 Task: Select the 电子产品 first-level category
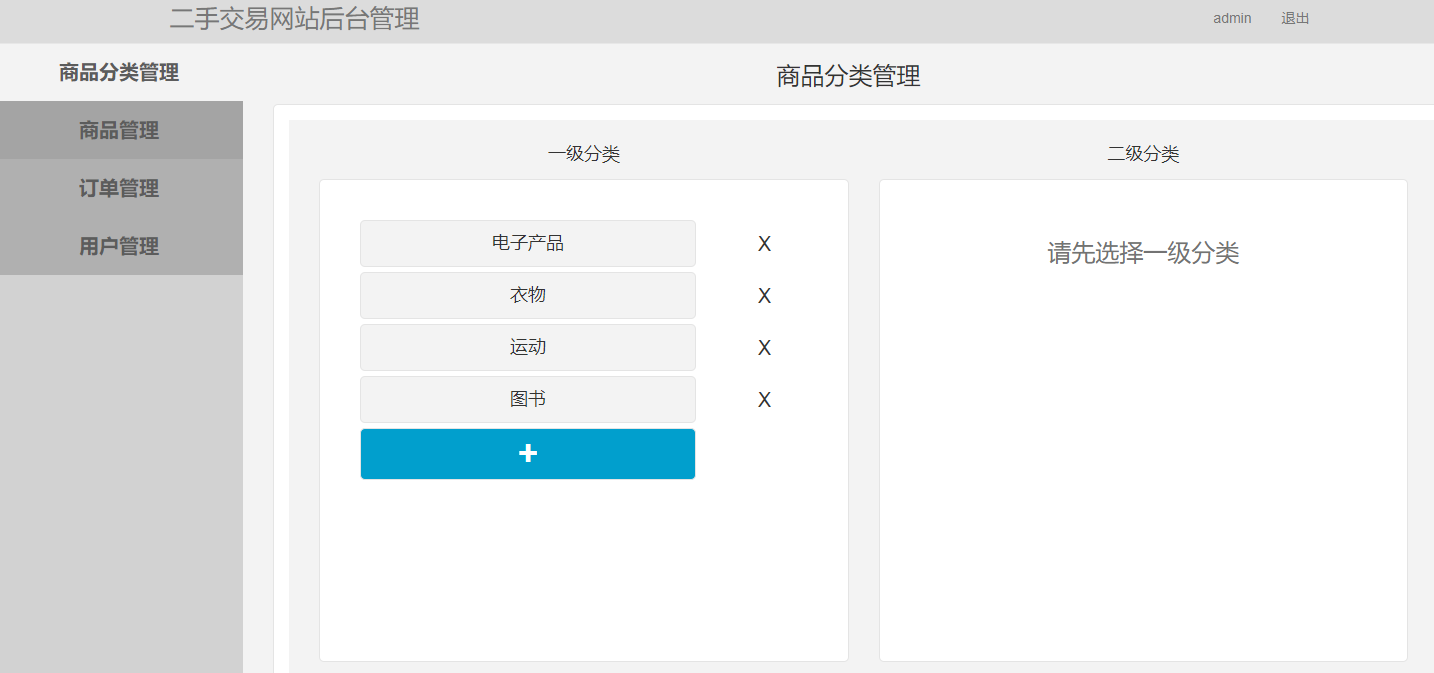click(527, 243)
